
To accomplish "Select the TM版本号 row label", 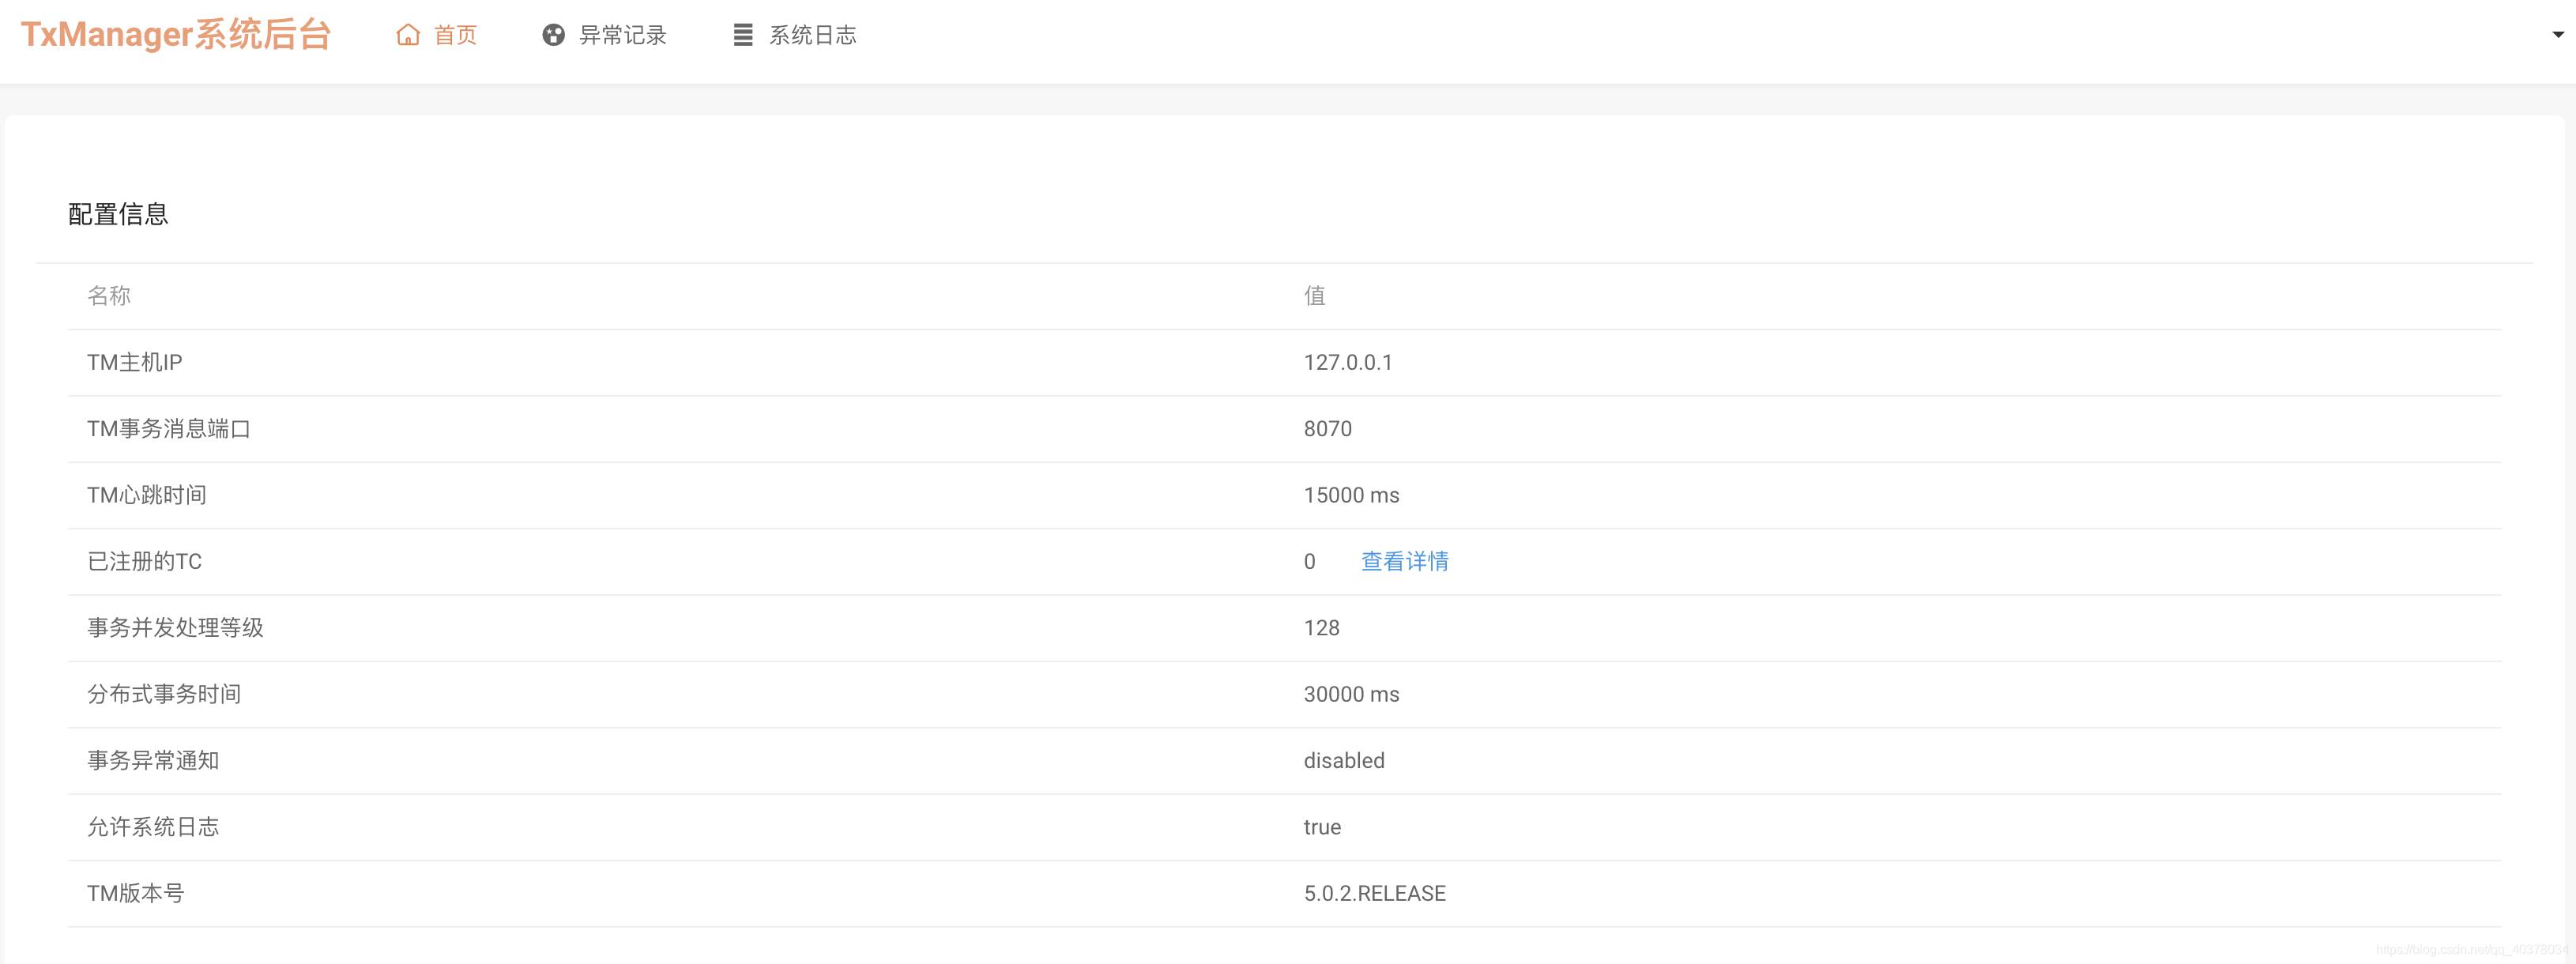I will pyautogui.click(x=136, y=893).
